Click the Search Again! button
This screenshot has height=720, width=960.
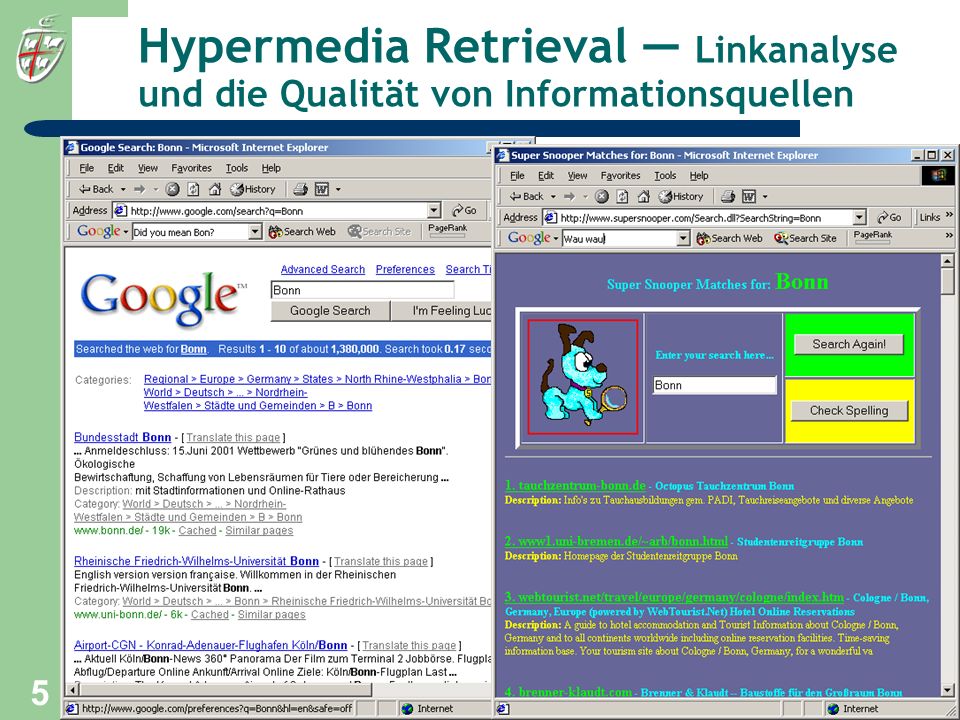coord(849,344)
